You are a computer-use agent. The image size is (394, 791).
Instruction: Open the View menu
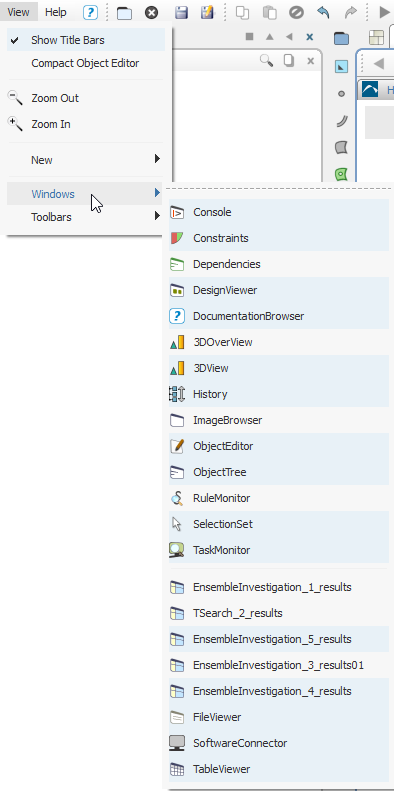(19, 12)
